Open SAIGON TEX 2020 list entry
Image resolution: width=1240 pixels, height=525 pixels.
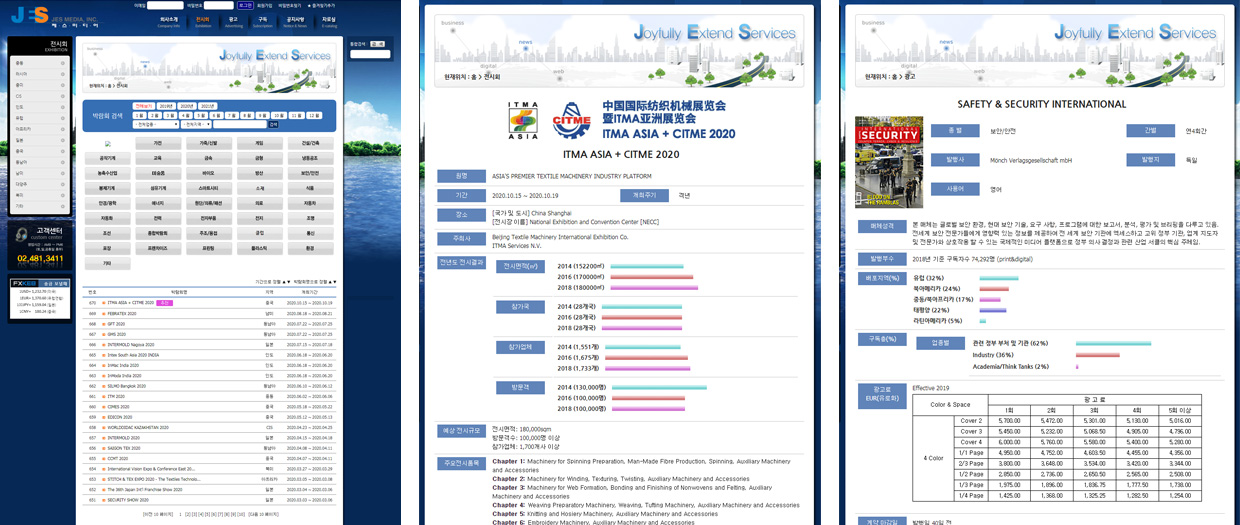pyautogui.click(x=124, y=448)
